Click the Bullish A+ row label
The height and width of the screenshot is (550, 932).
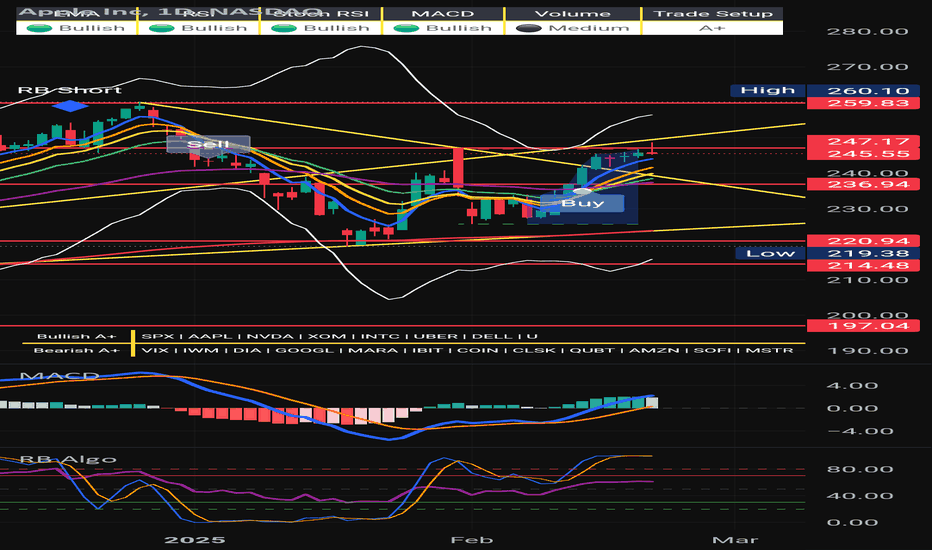tap(77, 336)
